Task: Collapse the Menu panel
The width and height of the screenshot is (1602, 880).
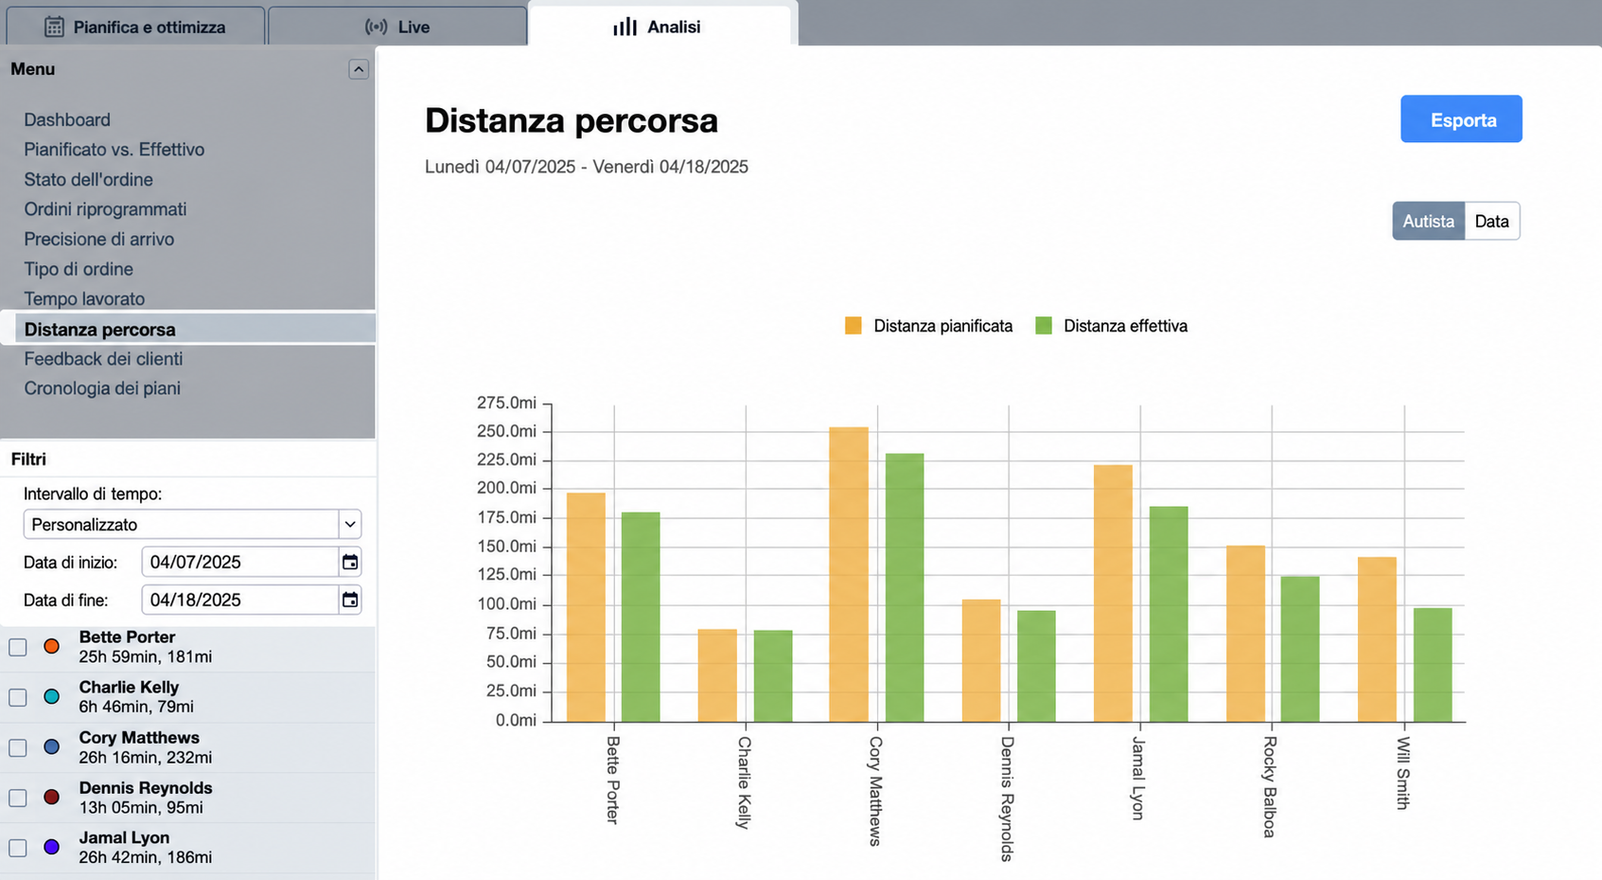Action: point(359,69)
